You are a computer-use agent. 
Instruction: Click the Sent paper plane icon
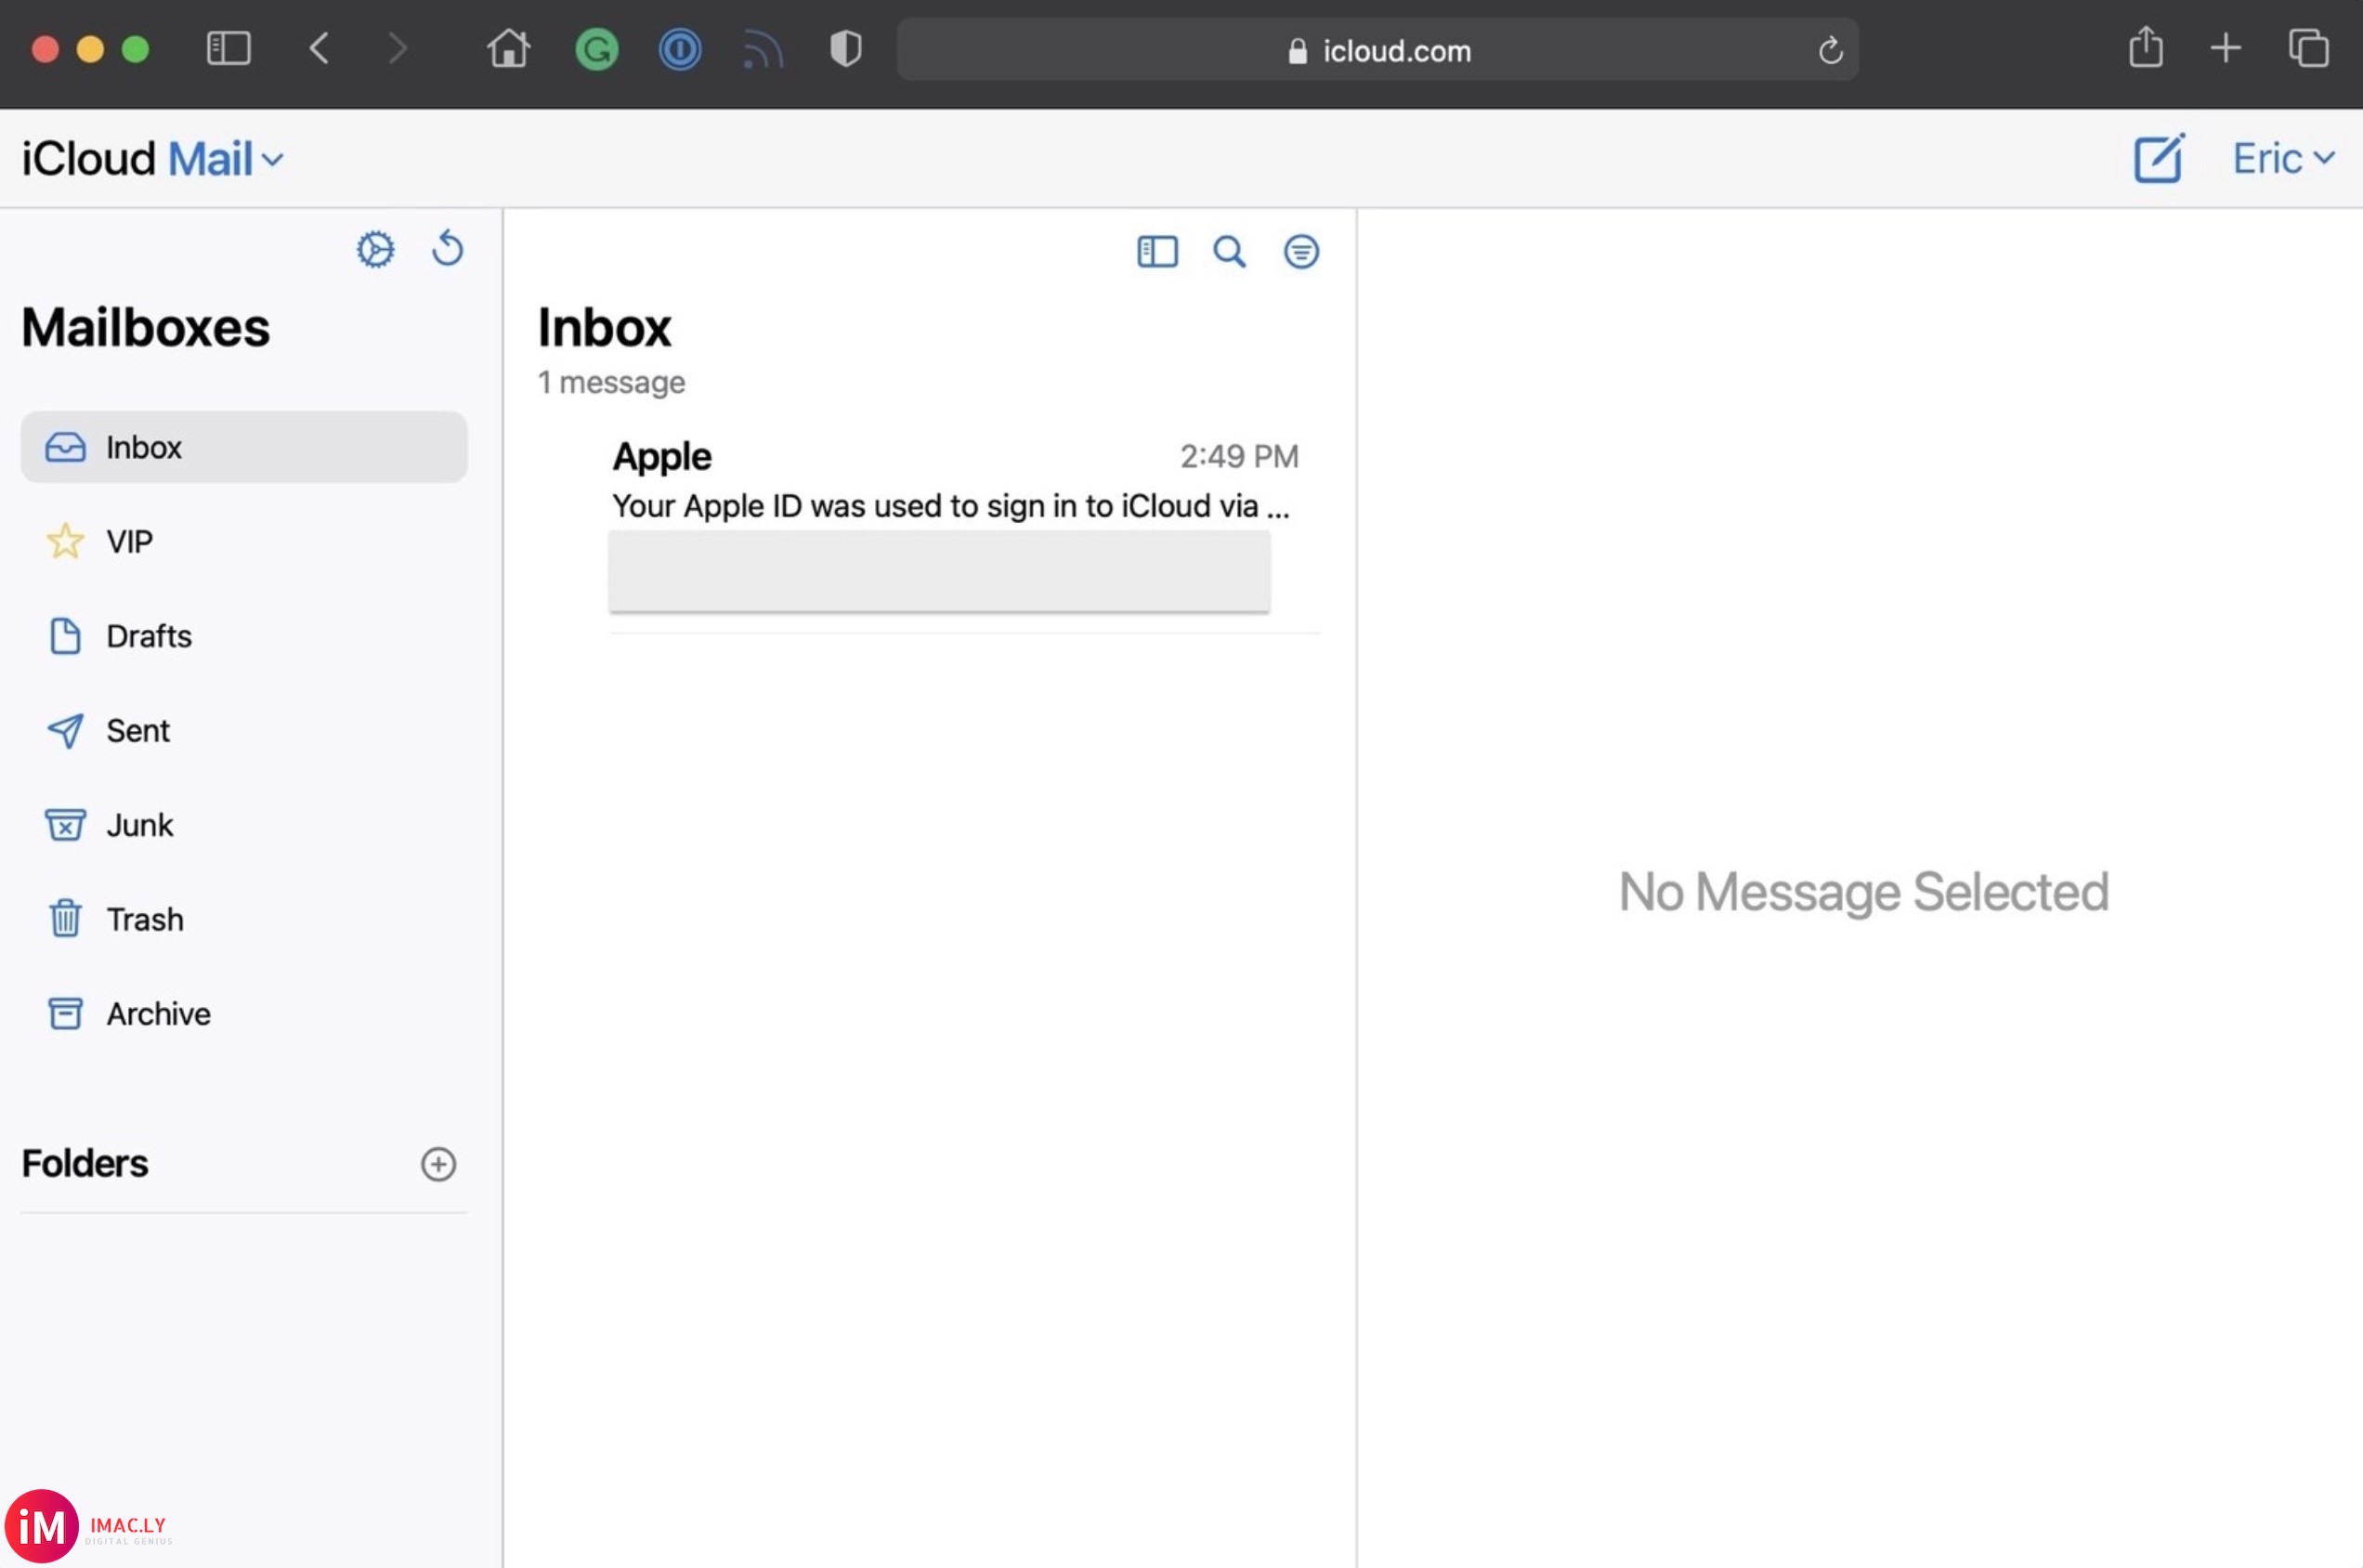[x=65, y=731]
